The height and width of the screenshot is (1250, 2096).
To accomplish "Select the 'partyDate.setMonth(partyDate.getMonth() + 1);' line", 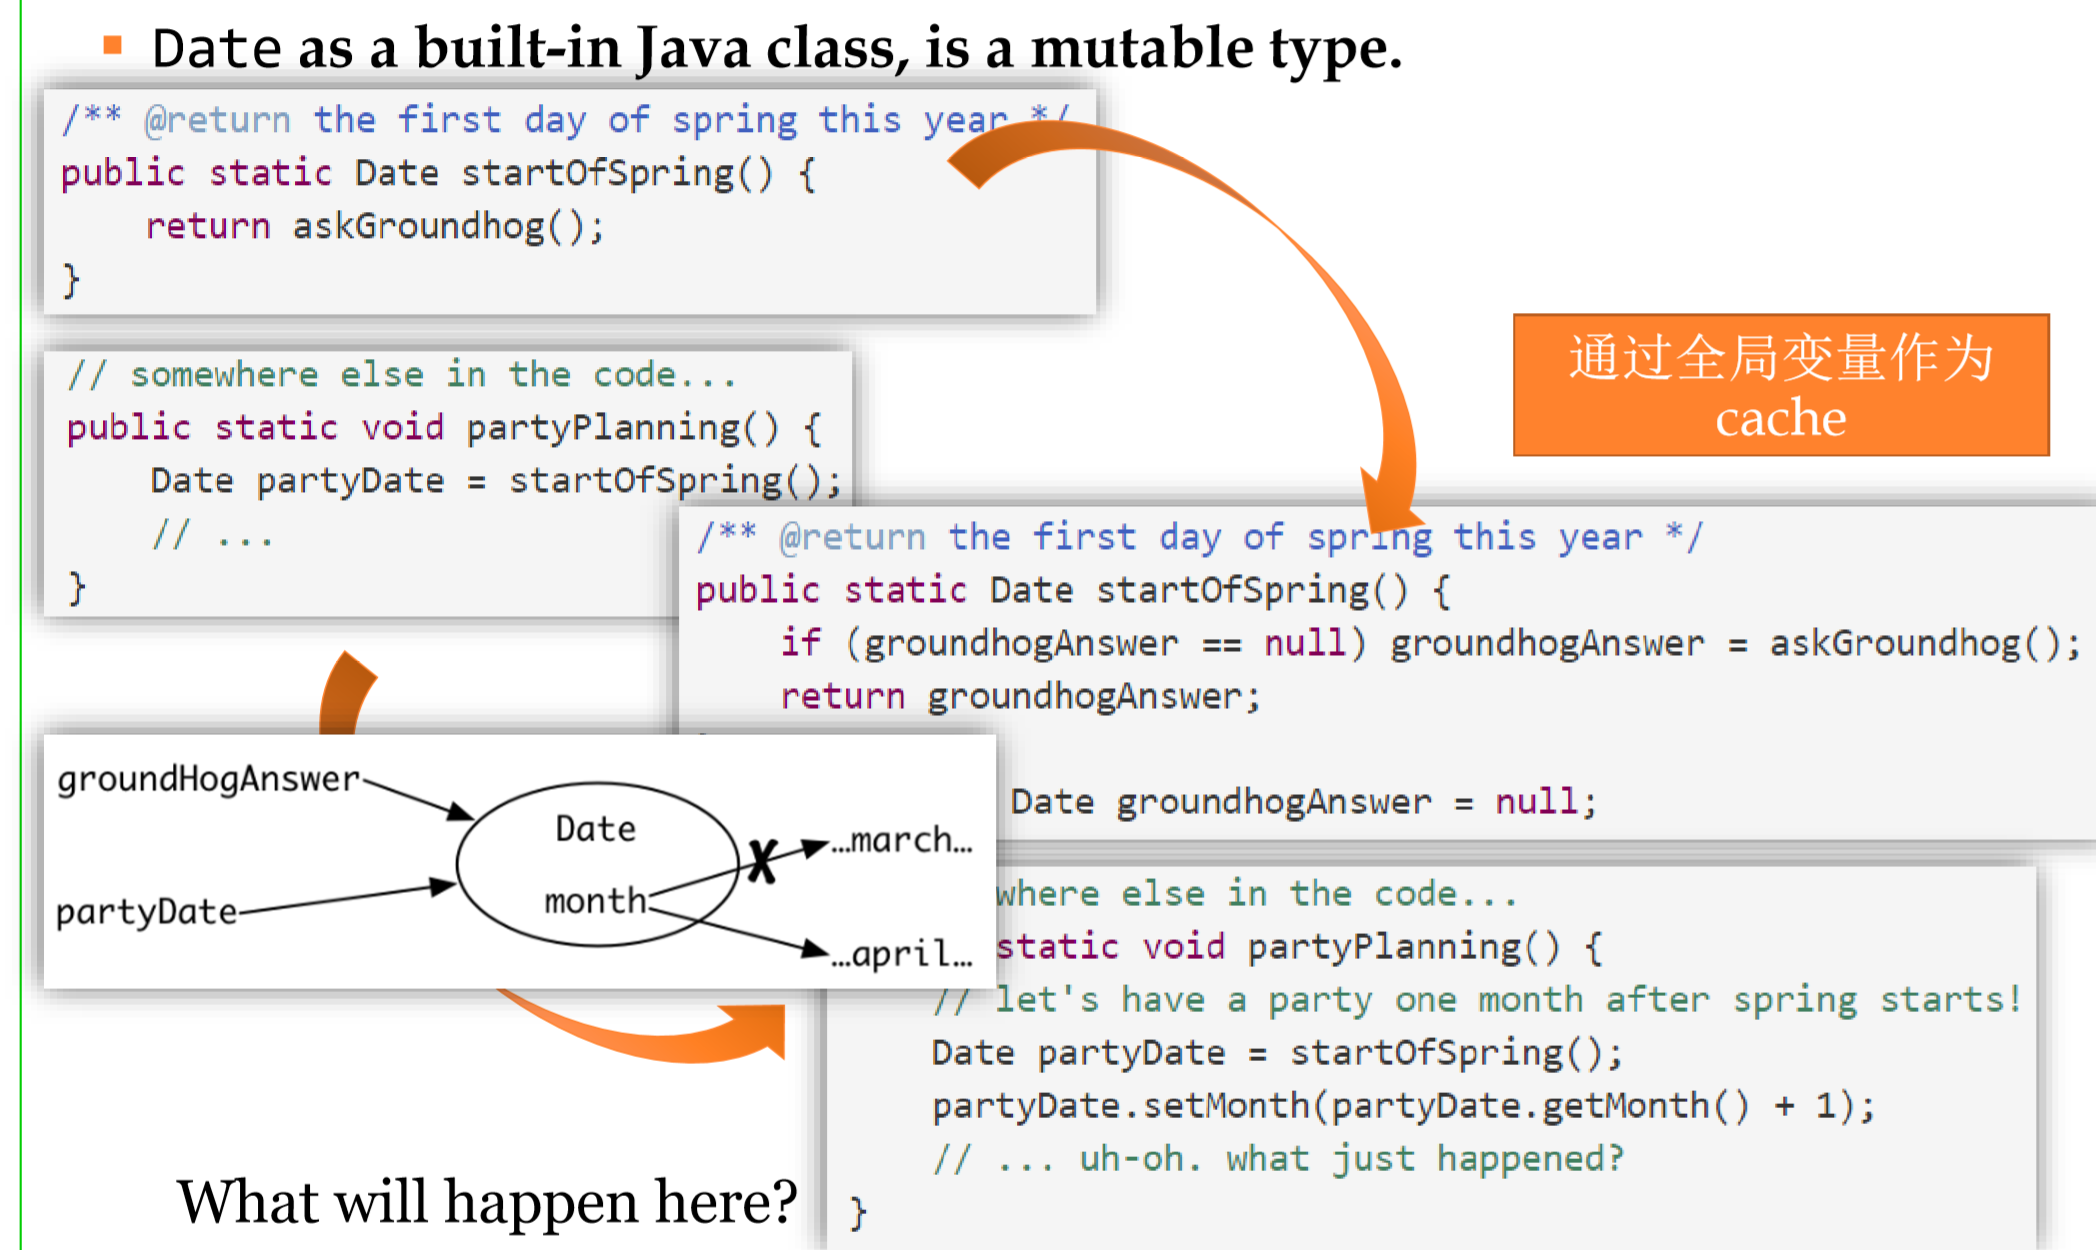I will coord(1404,1106).
